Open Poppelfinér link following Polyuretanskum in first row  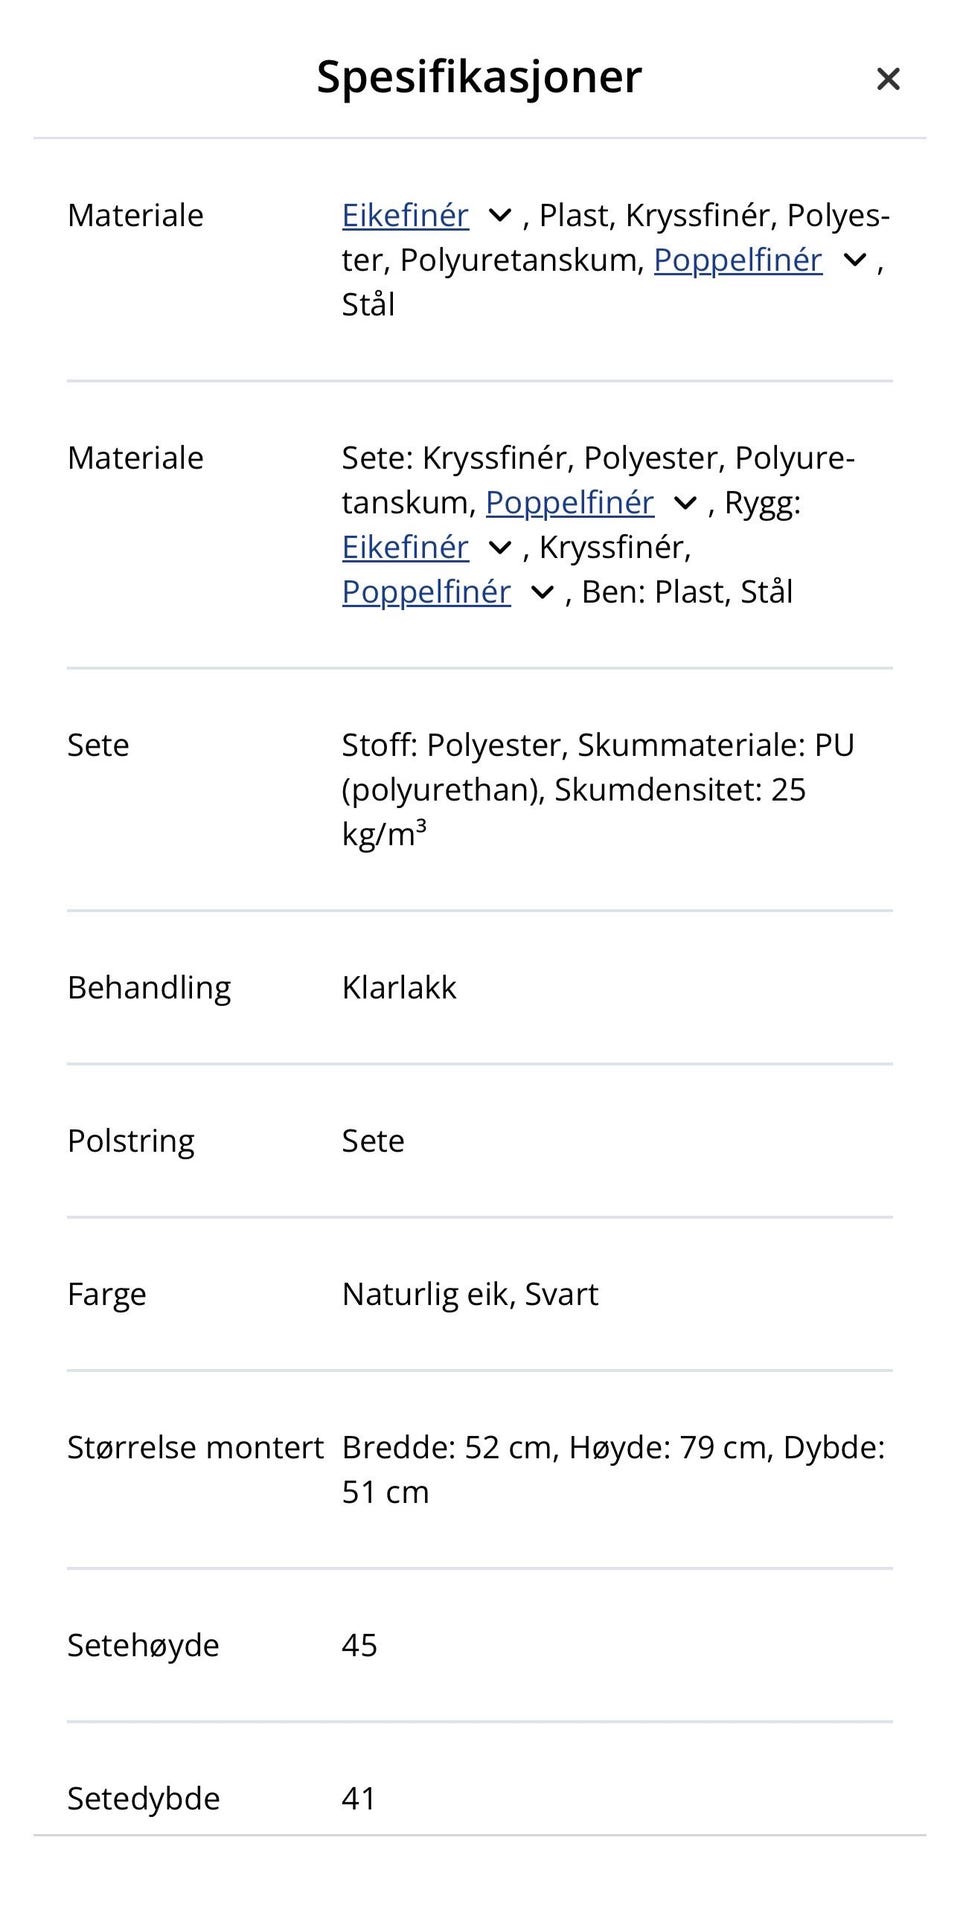tap(738, 260)
